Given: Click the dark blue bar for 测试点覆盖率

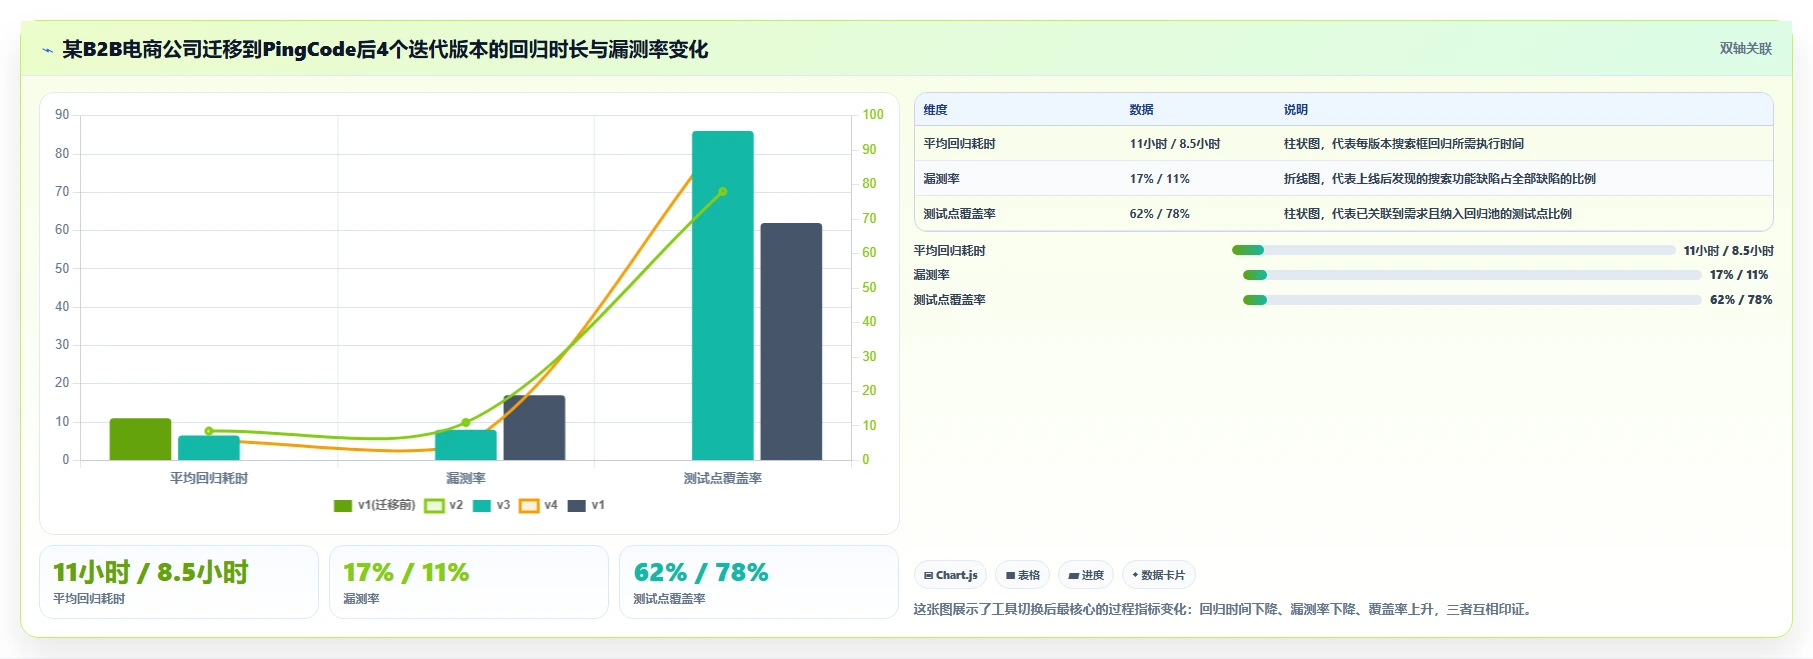Looking at the screenshot, I should (791, 342).
